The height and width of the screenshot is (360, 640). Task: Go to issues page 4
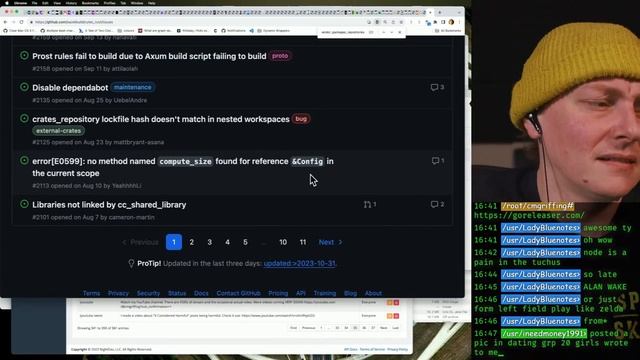[227, 242]
